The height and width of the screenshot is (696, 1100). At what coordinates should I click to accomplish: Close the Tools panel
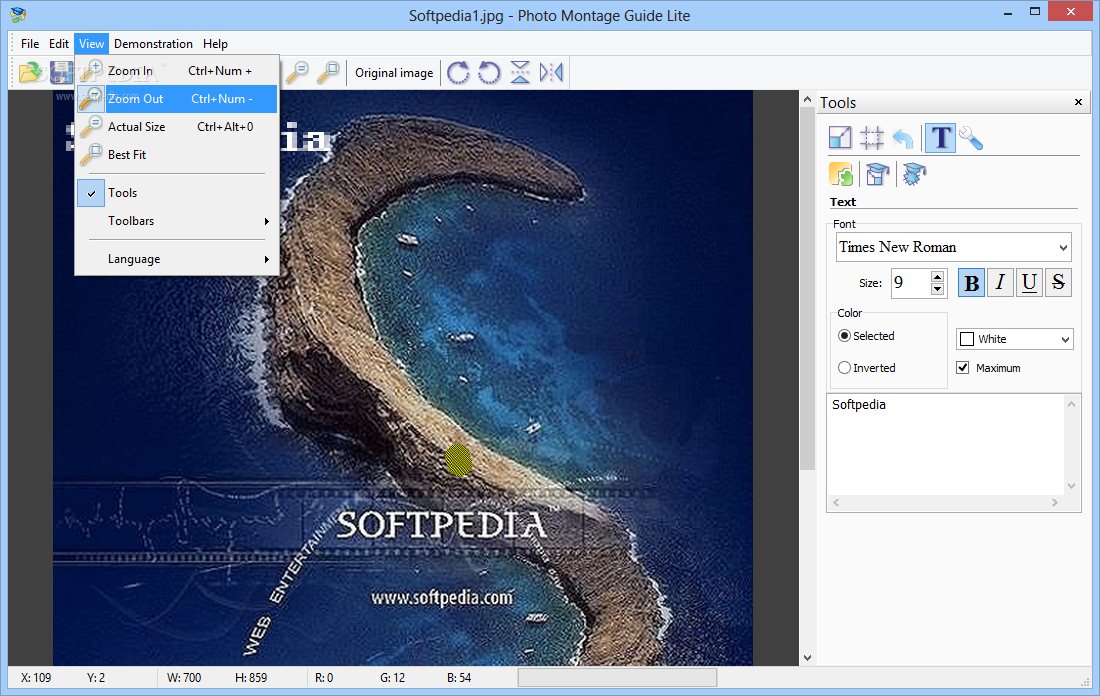point(1078,102)
